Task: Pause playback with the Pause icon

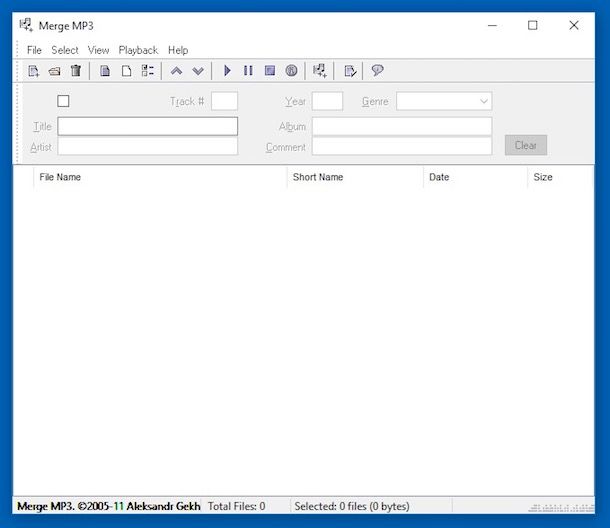Action: (x=248, y=70)
